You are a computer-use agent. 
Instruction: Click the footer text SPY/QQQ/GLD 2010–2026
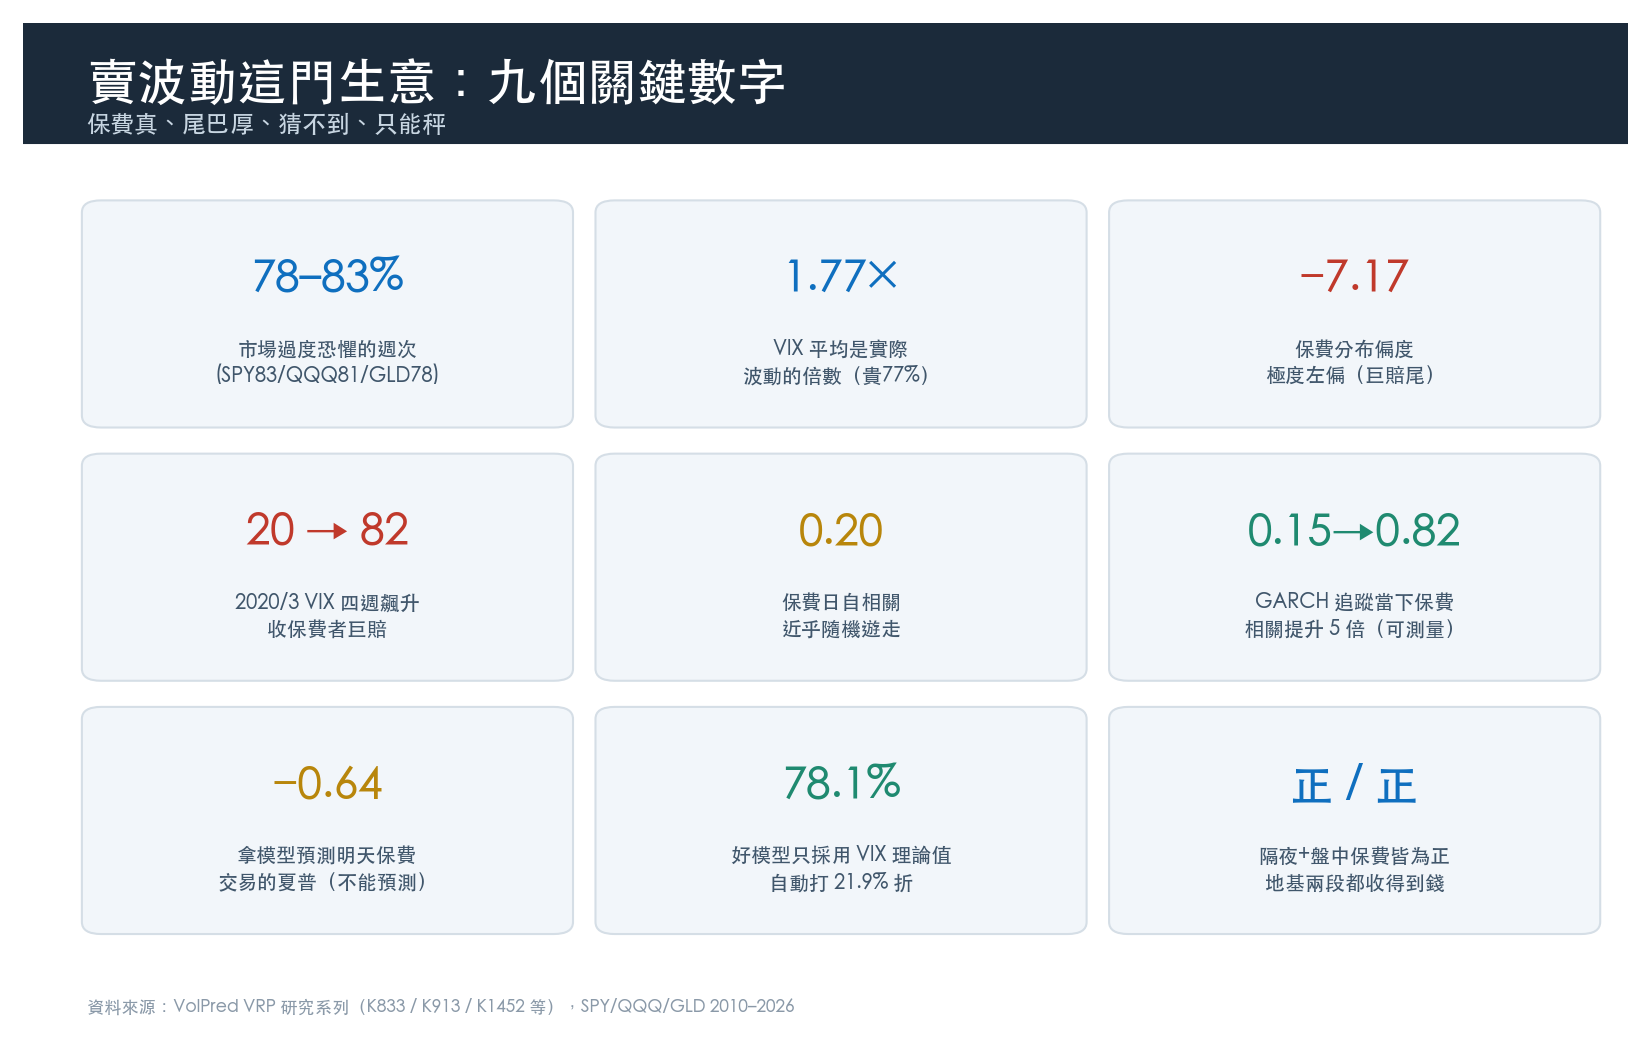pyautogui.click(x=687, y=1006)
